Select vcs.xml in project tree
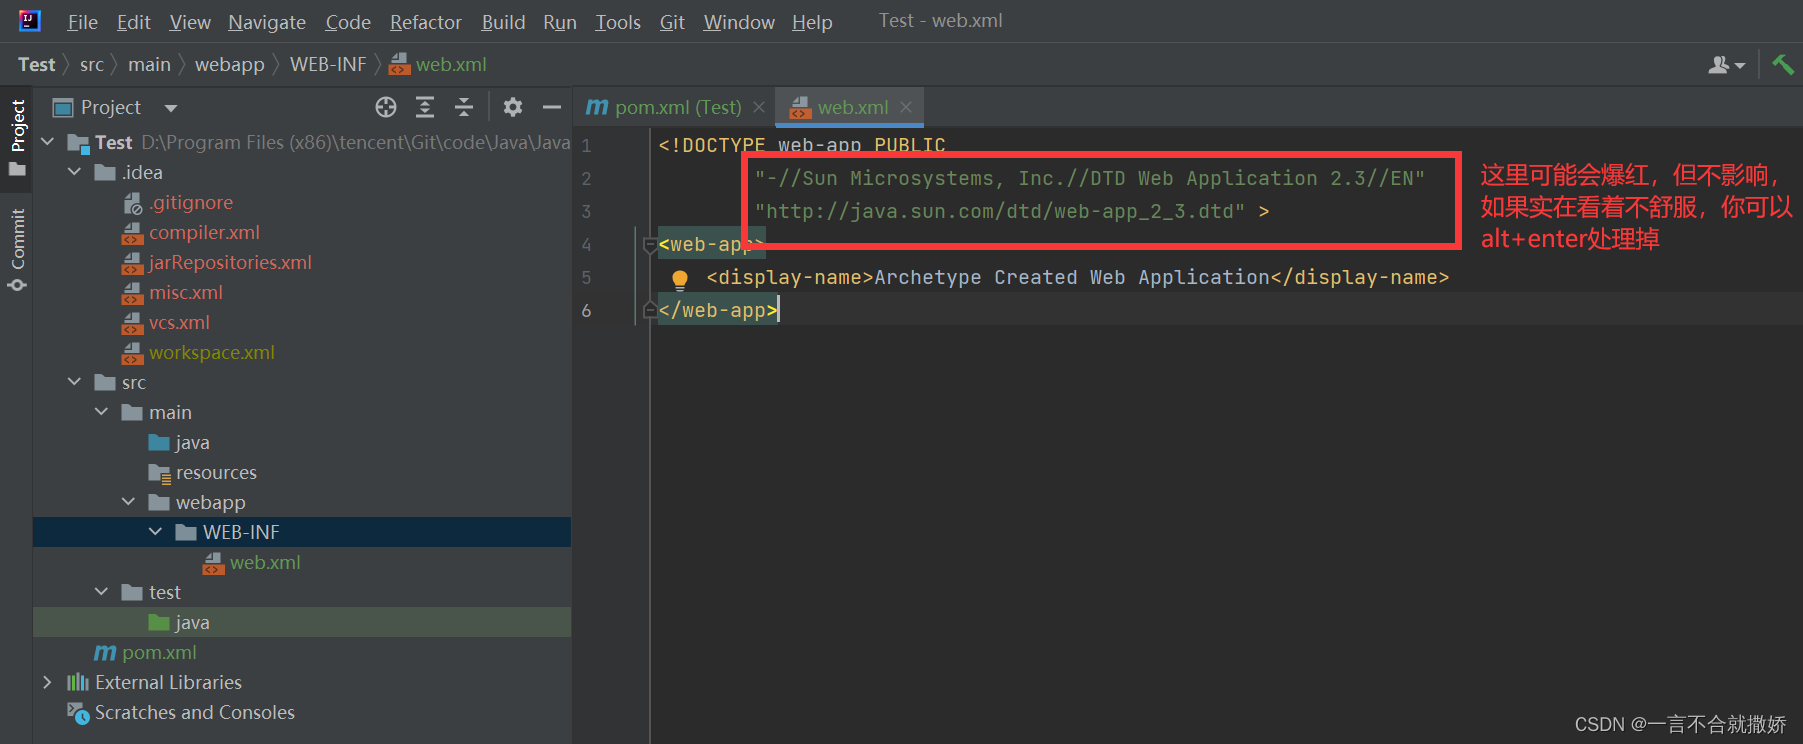 point(179,322)
